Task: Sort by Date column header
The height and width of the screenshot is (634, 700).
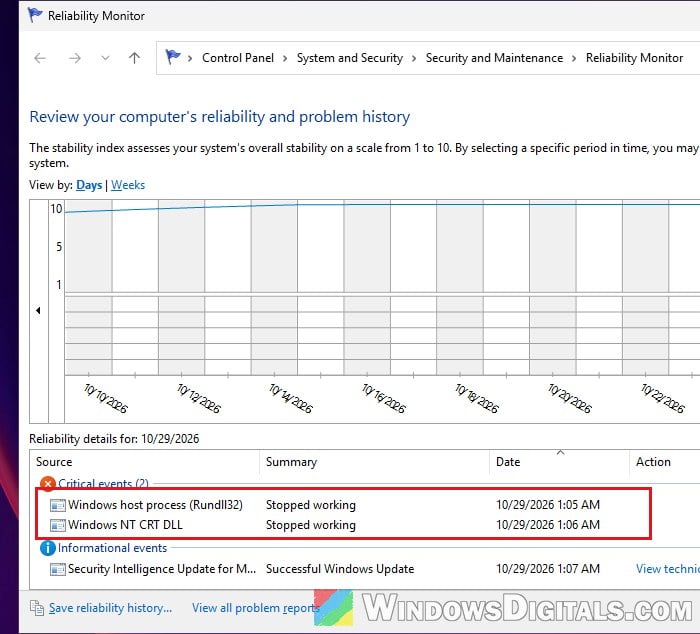Action: tap(559, 462)
